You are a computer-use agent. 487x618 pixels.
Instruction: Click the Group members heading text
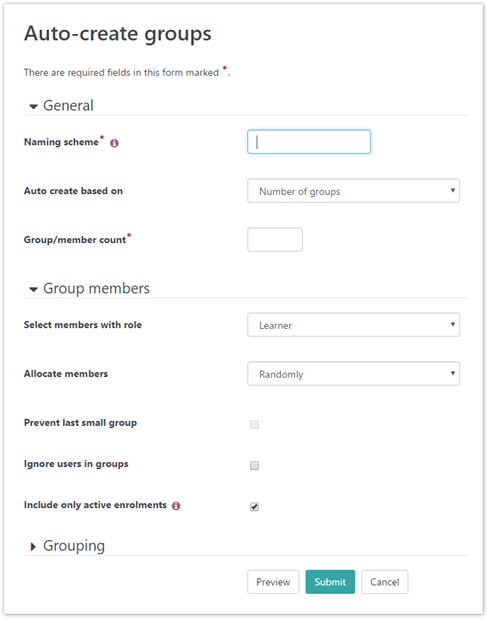tap(96, 289)
